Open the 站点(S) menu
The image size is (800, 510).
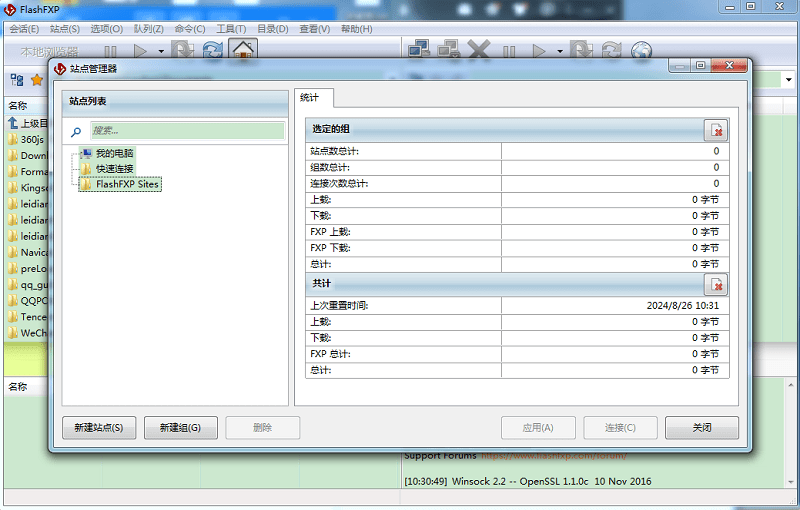(64, 29)
